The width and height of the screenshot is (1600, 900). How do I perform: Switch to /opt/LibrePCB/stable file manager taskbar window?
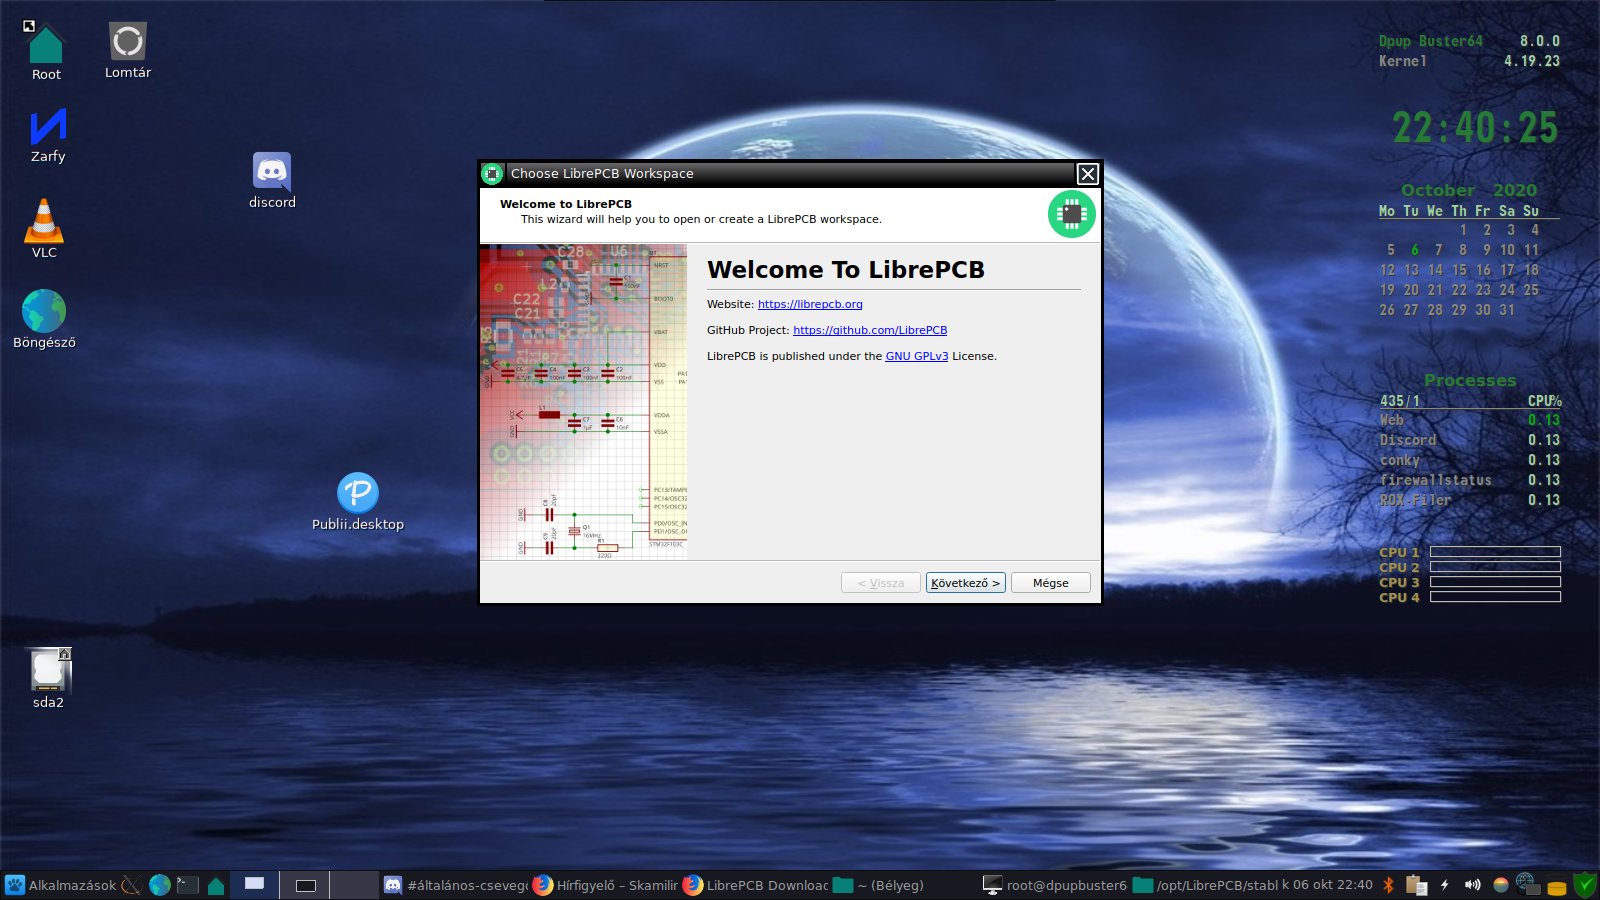[x=1205, y=885]
